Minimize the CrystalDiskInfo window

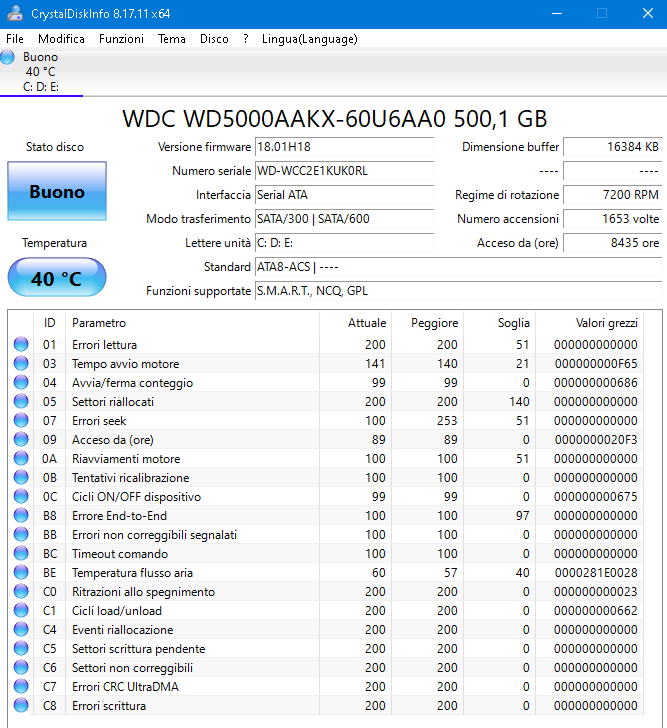(557, 13)
